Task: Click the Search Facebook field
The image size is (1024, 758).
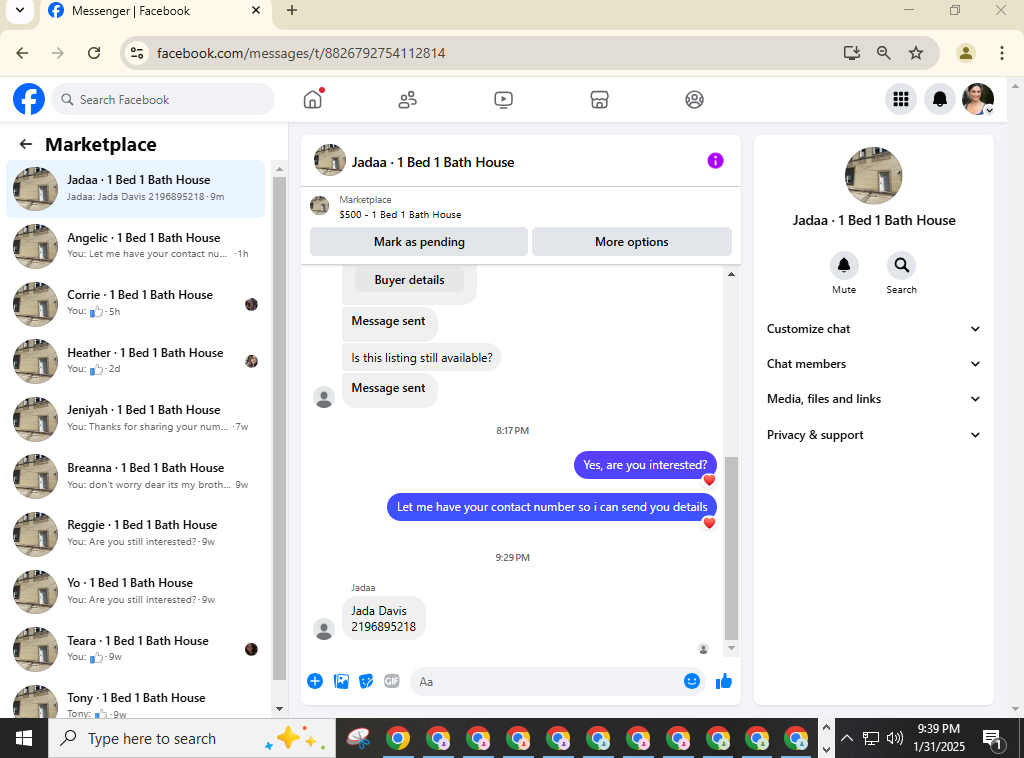Action: tap(163, 99)
